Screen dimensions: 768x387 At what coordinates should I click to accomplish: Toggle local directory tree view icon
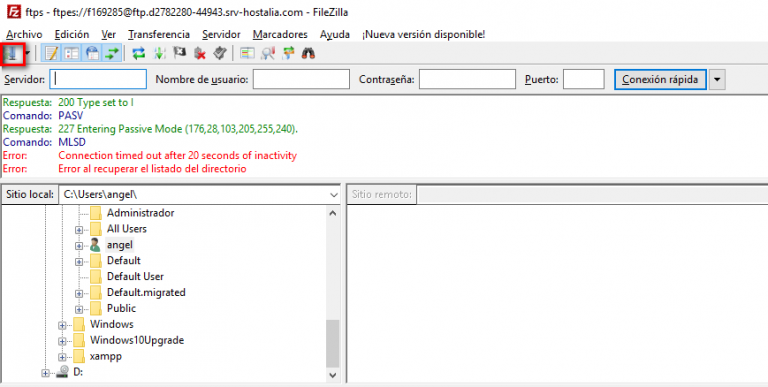pyautogui.click(x=72, y=53)
